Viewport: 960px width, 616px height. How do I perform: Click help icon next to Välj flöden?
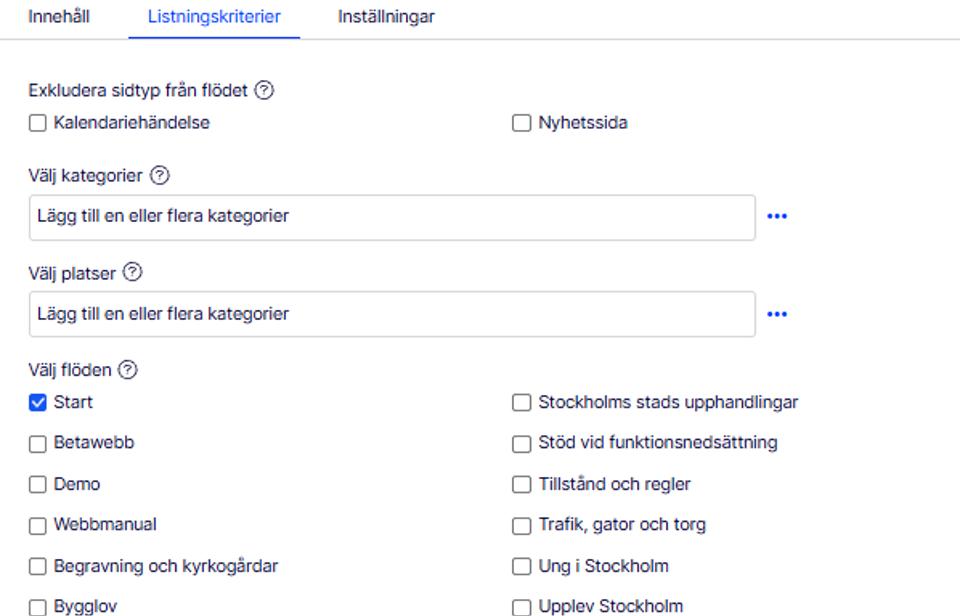(127, 369)
